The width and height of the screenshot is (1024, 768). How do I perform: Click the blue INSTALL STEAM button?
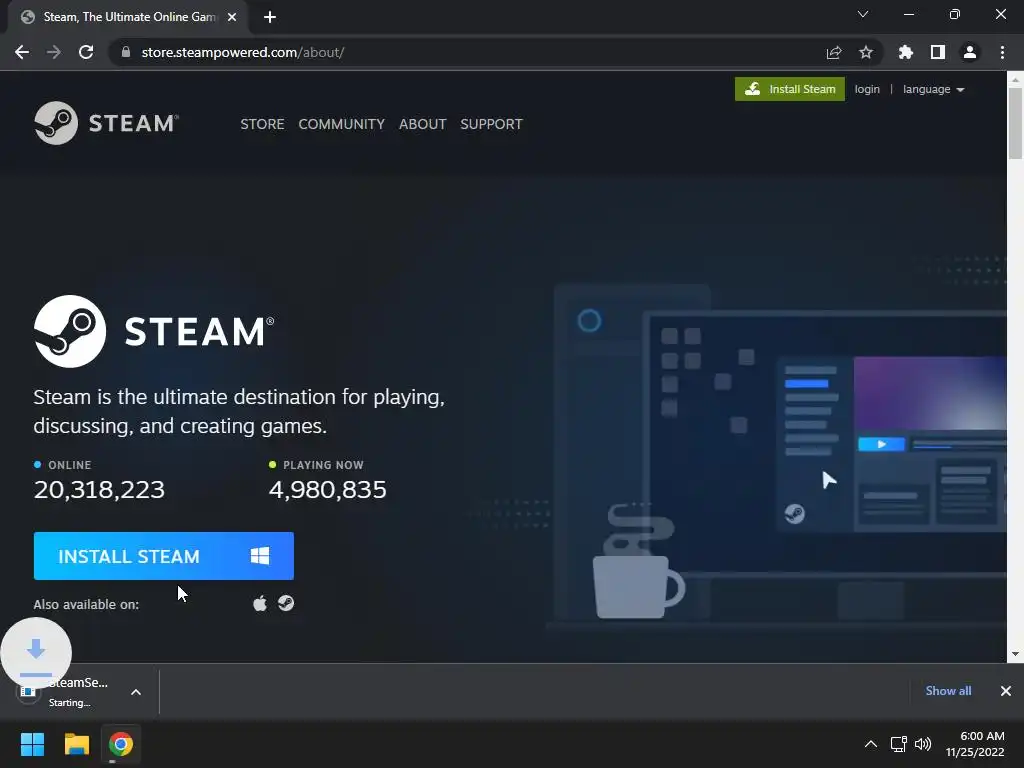(164, 556)
